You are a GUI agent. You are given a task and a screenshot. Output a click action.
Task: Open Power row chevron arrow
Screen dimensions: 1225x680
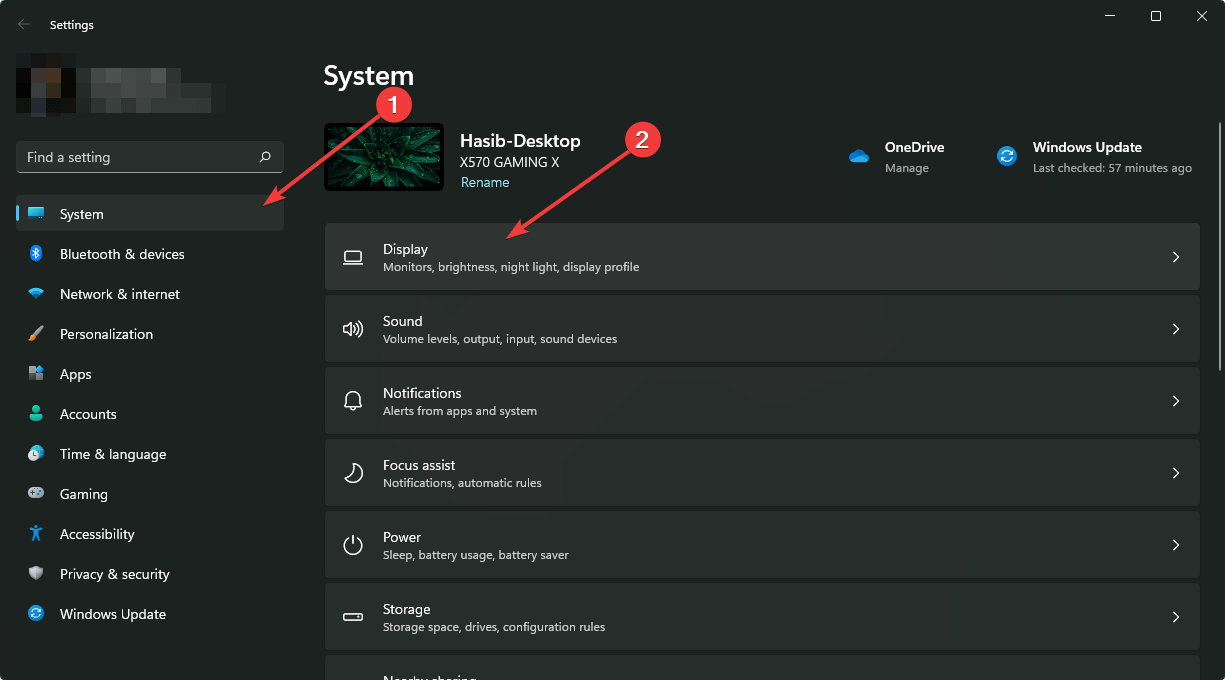pos(1176,545)
